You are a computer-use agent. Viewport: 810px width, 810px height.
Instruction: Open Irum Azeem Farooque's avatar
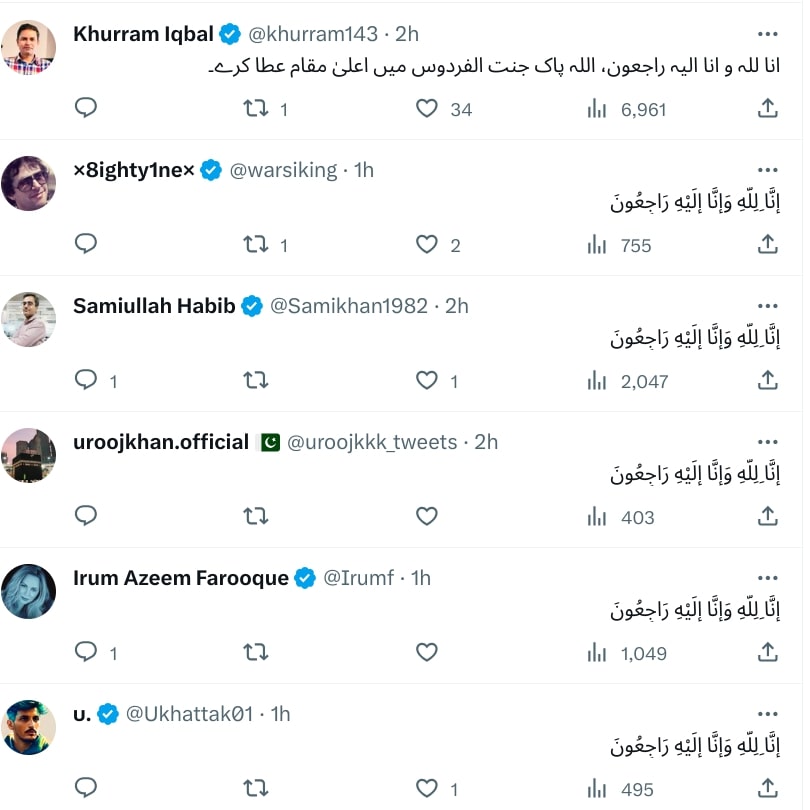(28, 591)
